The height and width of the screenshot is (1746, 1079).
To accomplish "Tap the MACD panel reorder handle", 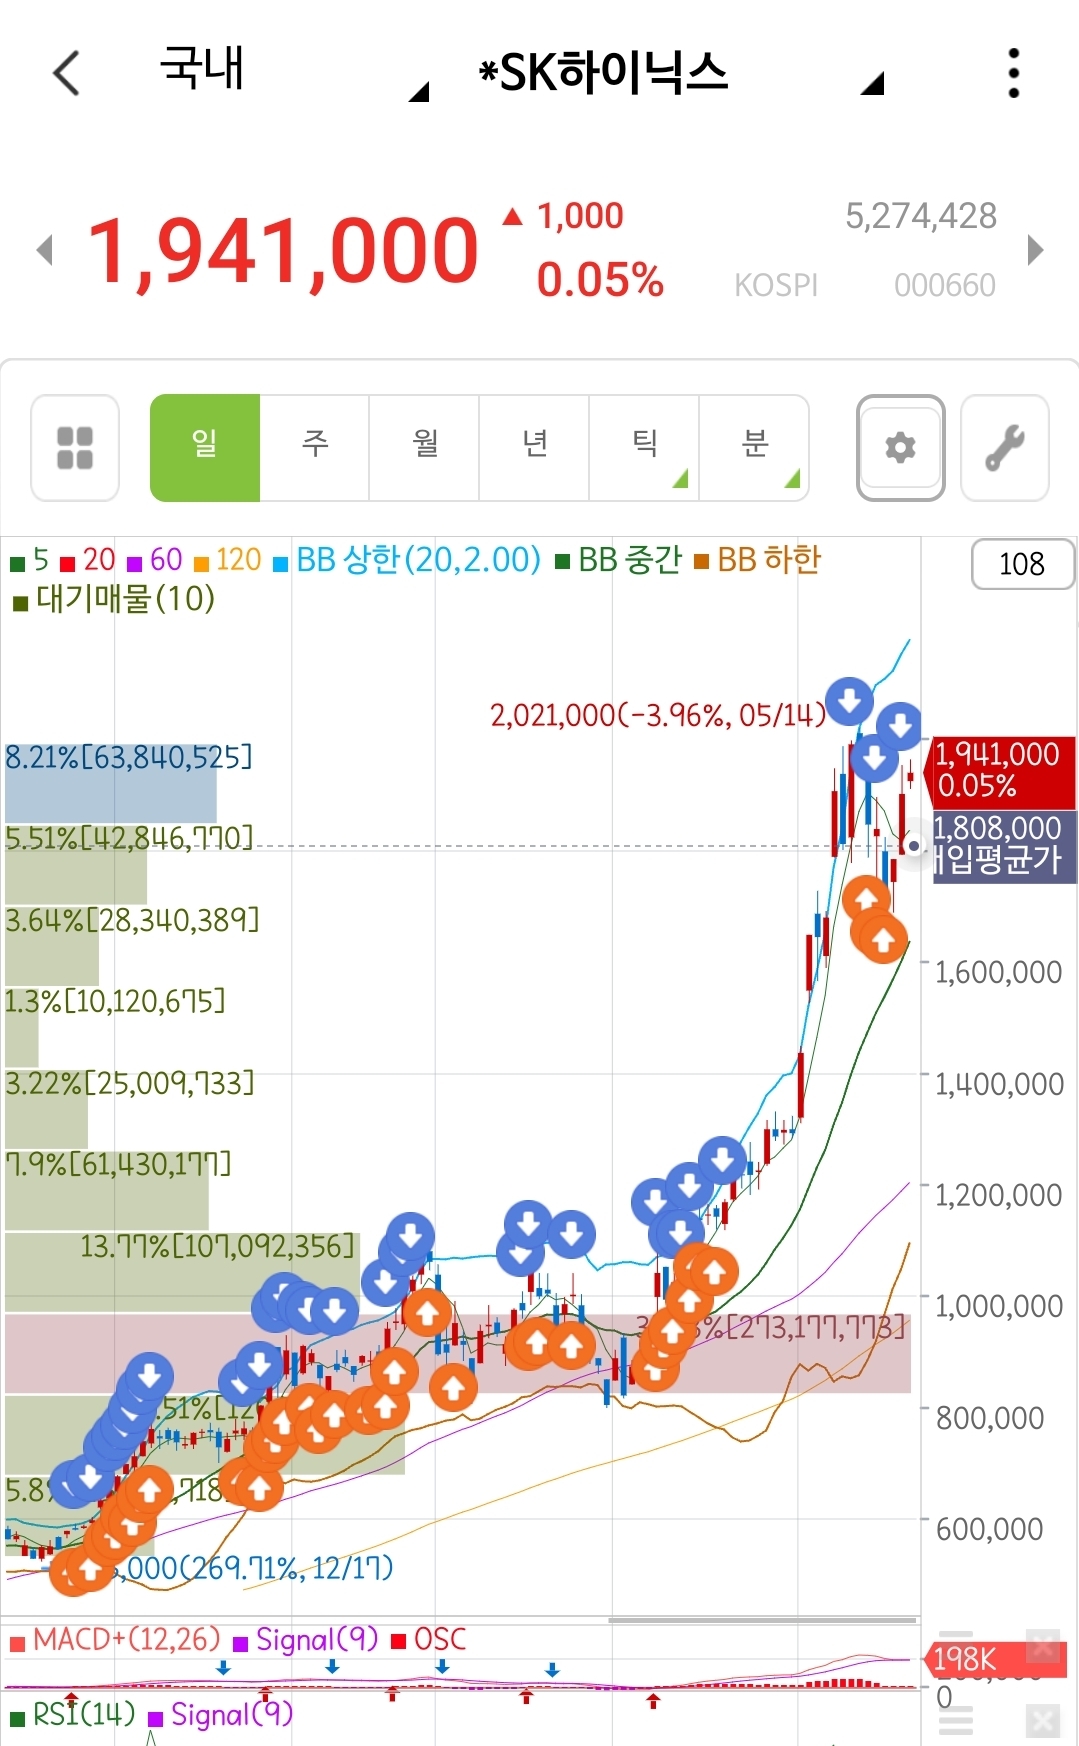I will tap(956, 1640).
